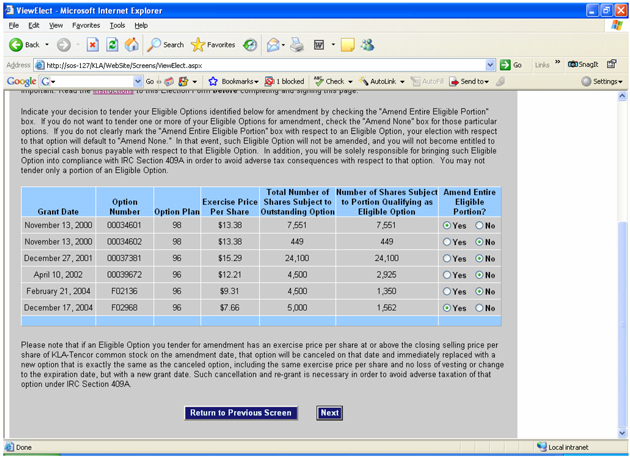Refresh the page with Refresh icon
Screen dimensions: 630x457
coord(112,45)
